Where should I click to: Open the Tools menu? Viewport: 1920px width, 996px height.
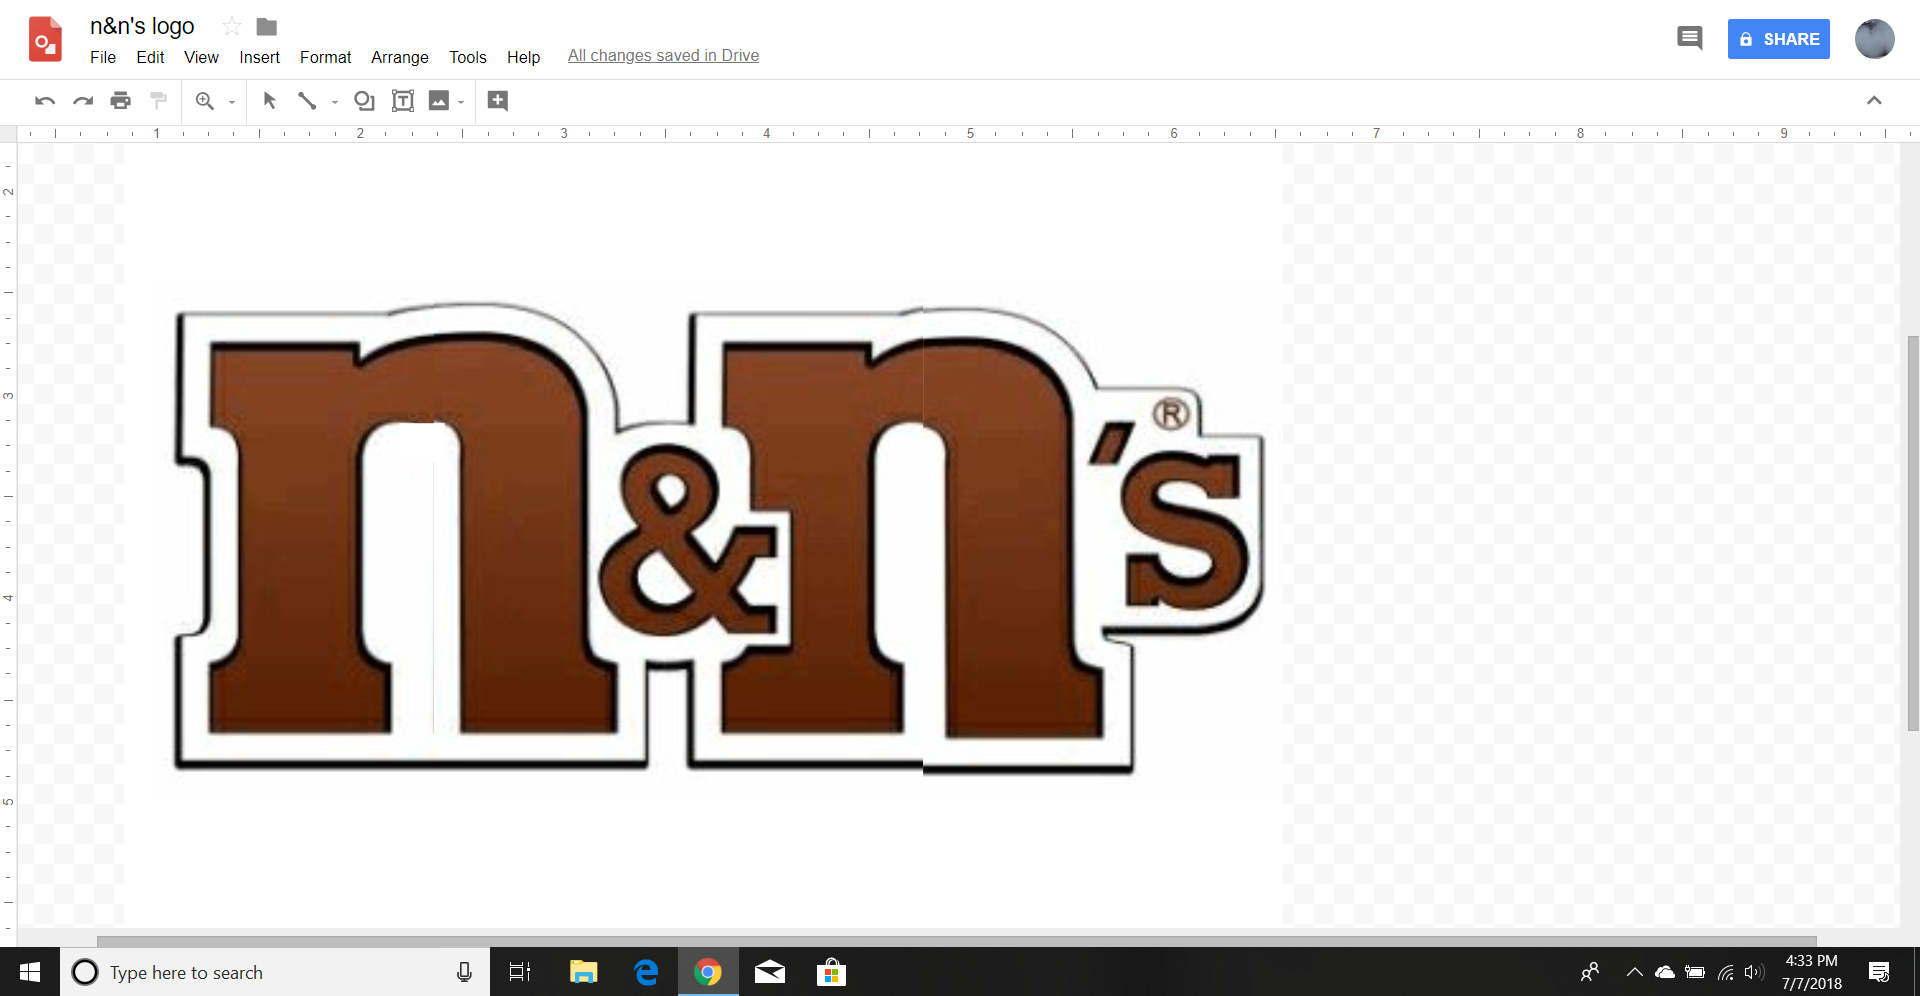[x=467, y=57]
